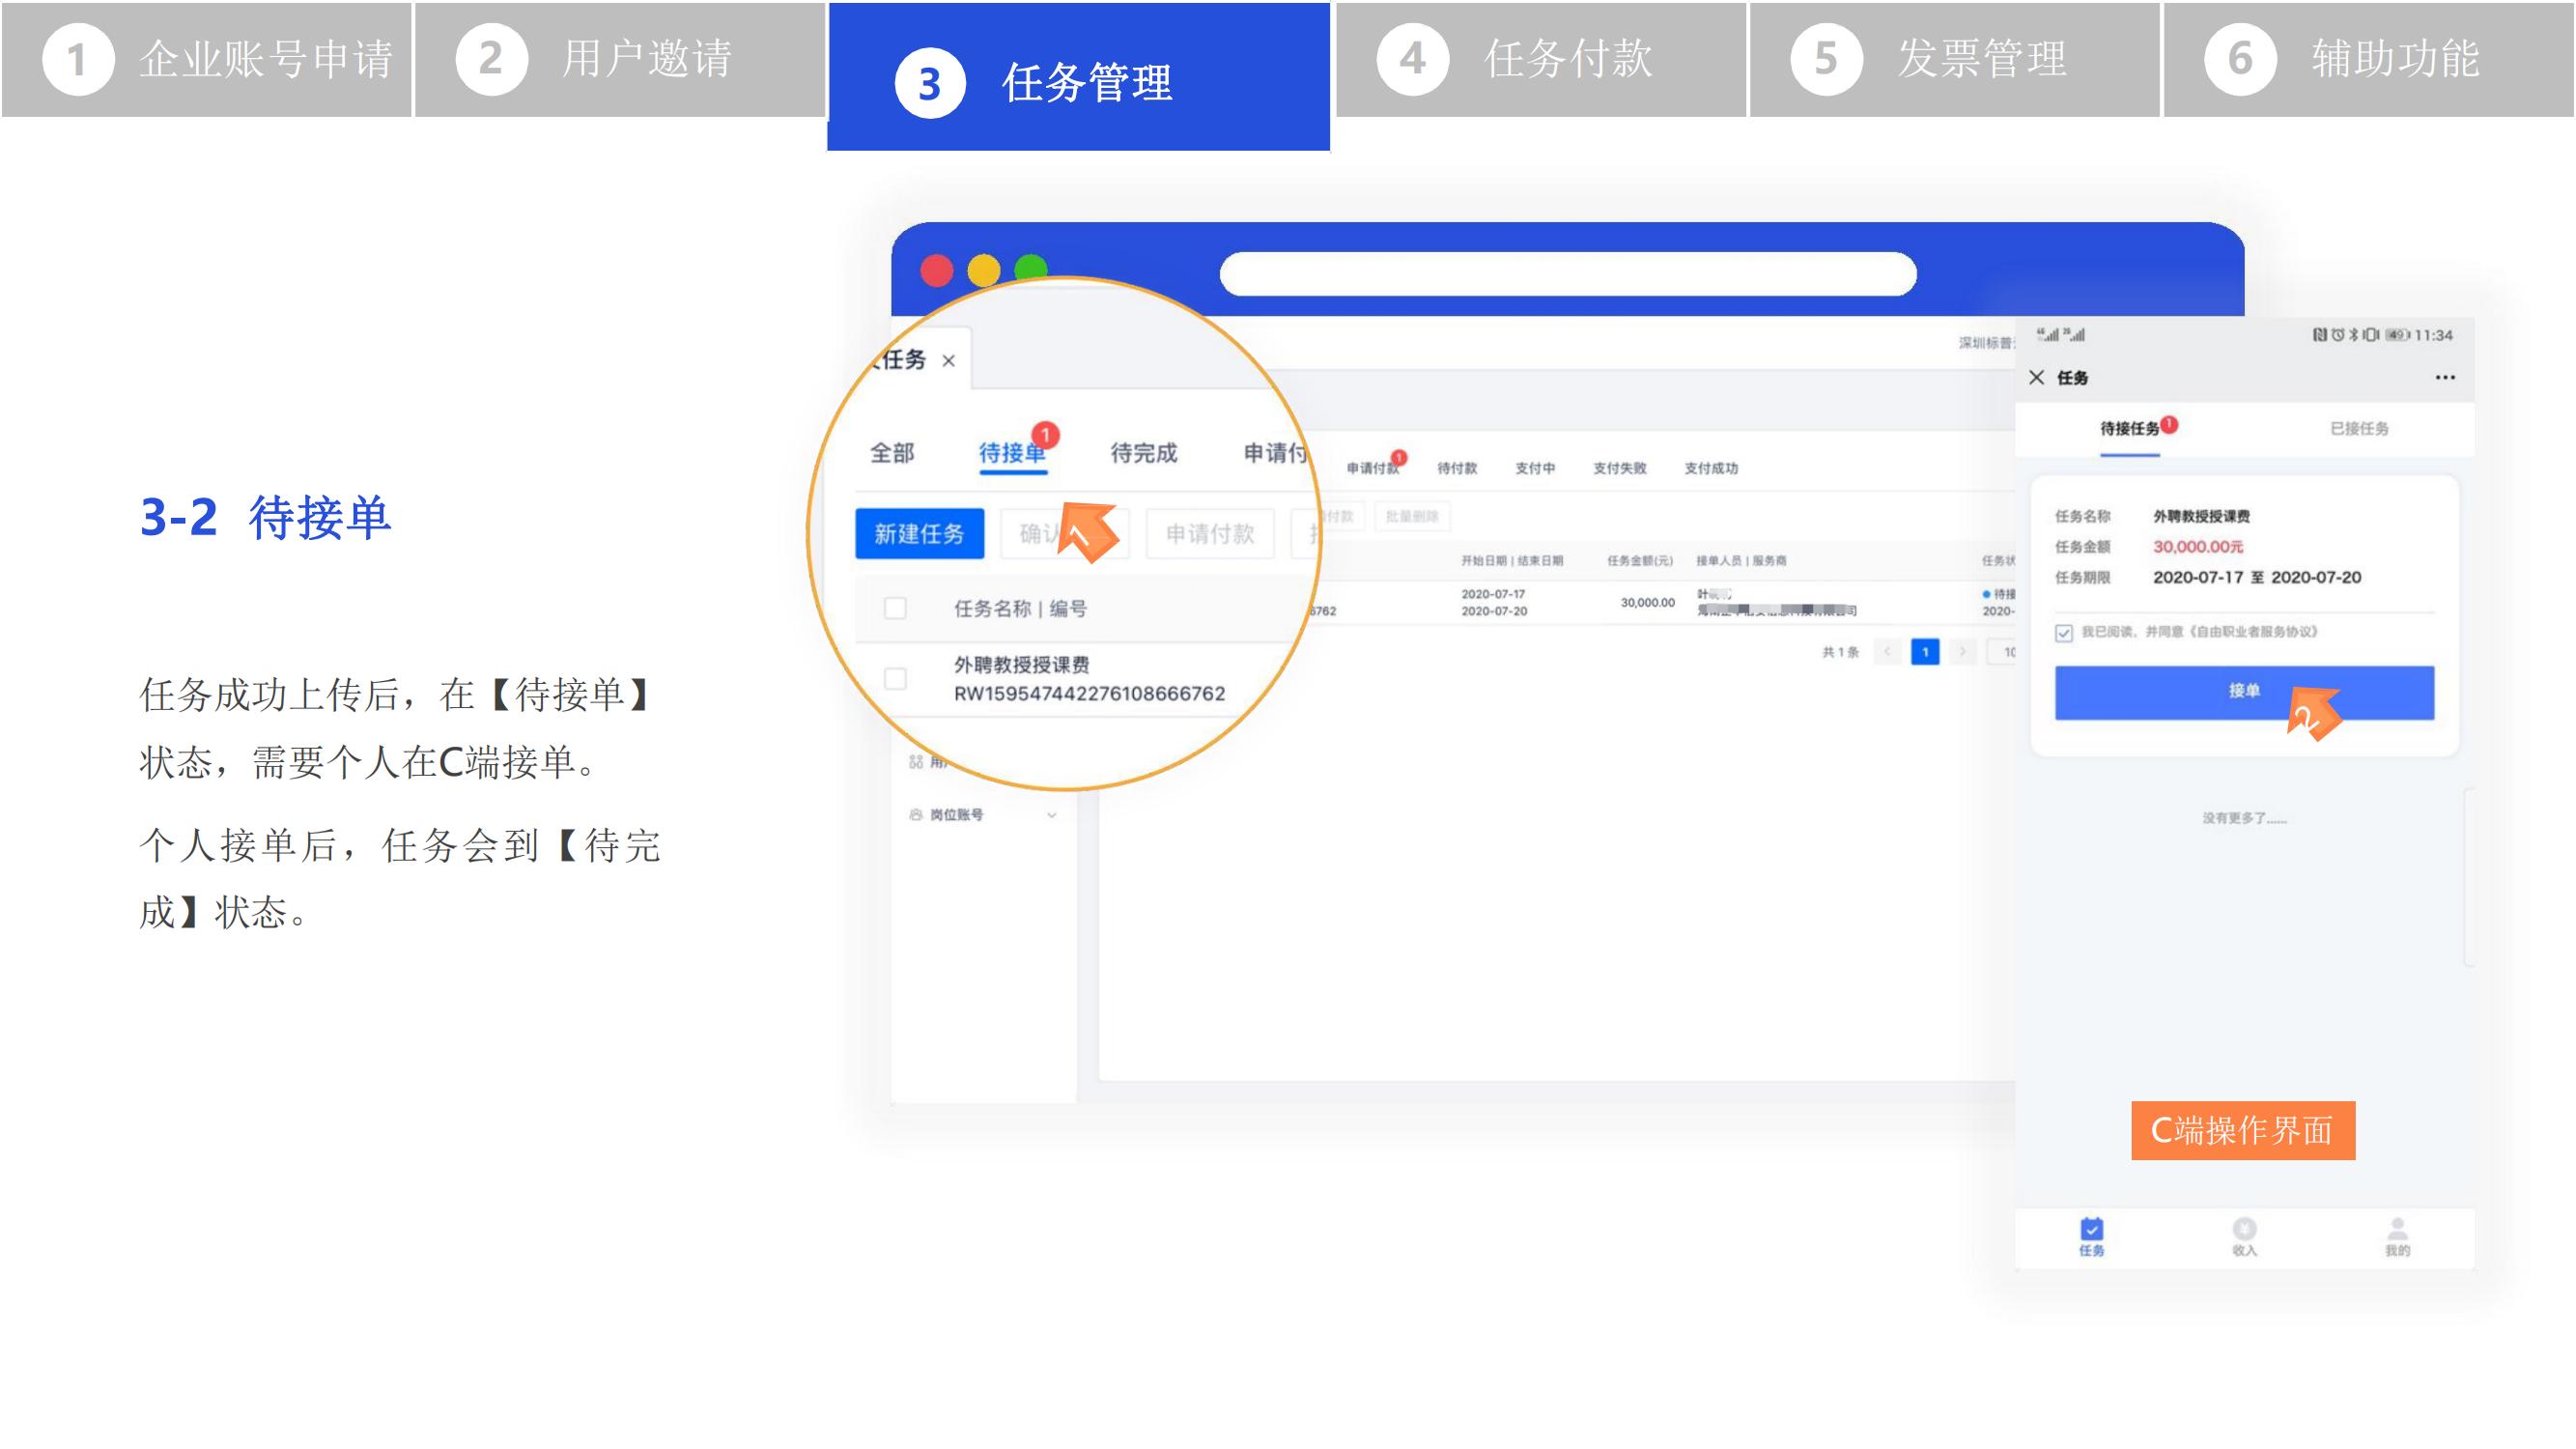
Task: Tap the 任务 icon in mobile bottom bar
Action: [x=2091, y=1229]
